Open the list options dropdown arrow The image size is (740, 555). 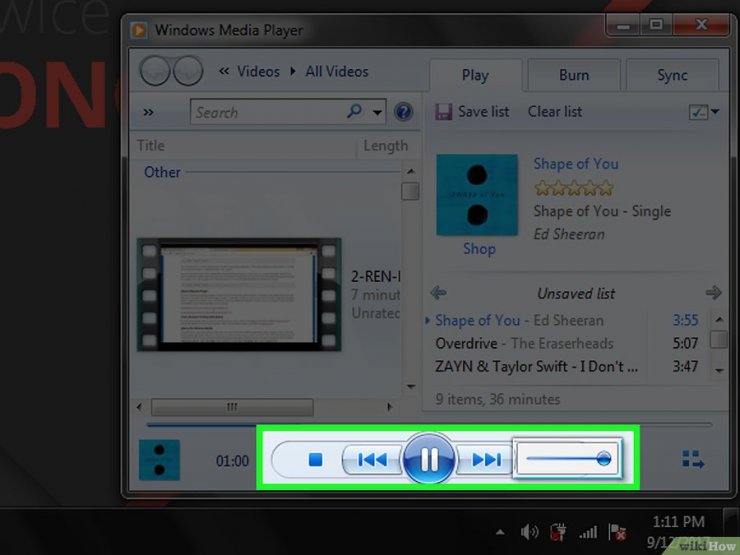[x=715, y=112]
